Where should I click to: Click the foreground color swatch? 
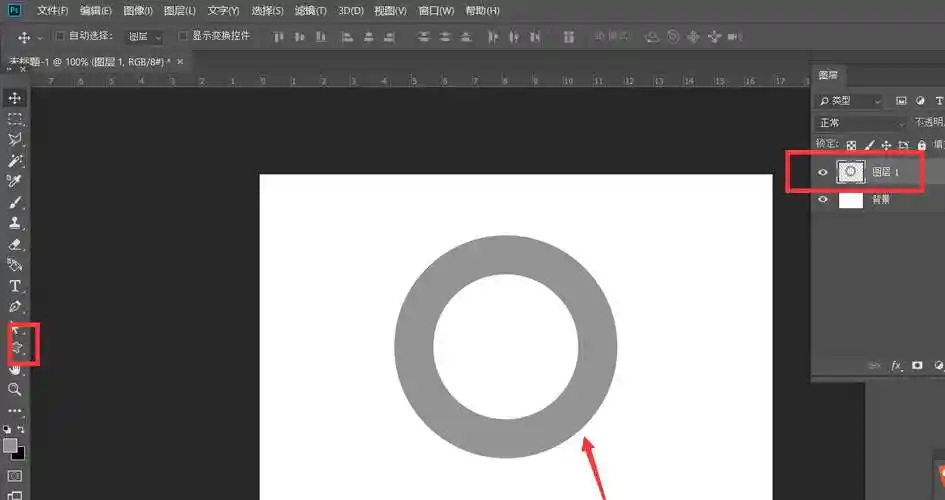10,444
